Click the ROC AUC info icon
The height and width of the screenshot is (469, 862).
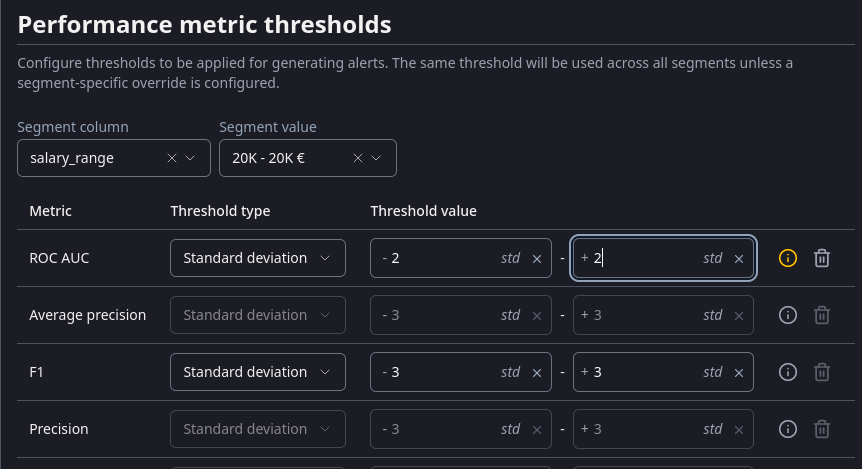787,258
